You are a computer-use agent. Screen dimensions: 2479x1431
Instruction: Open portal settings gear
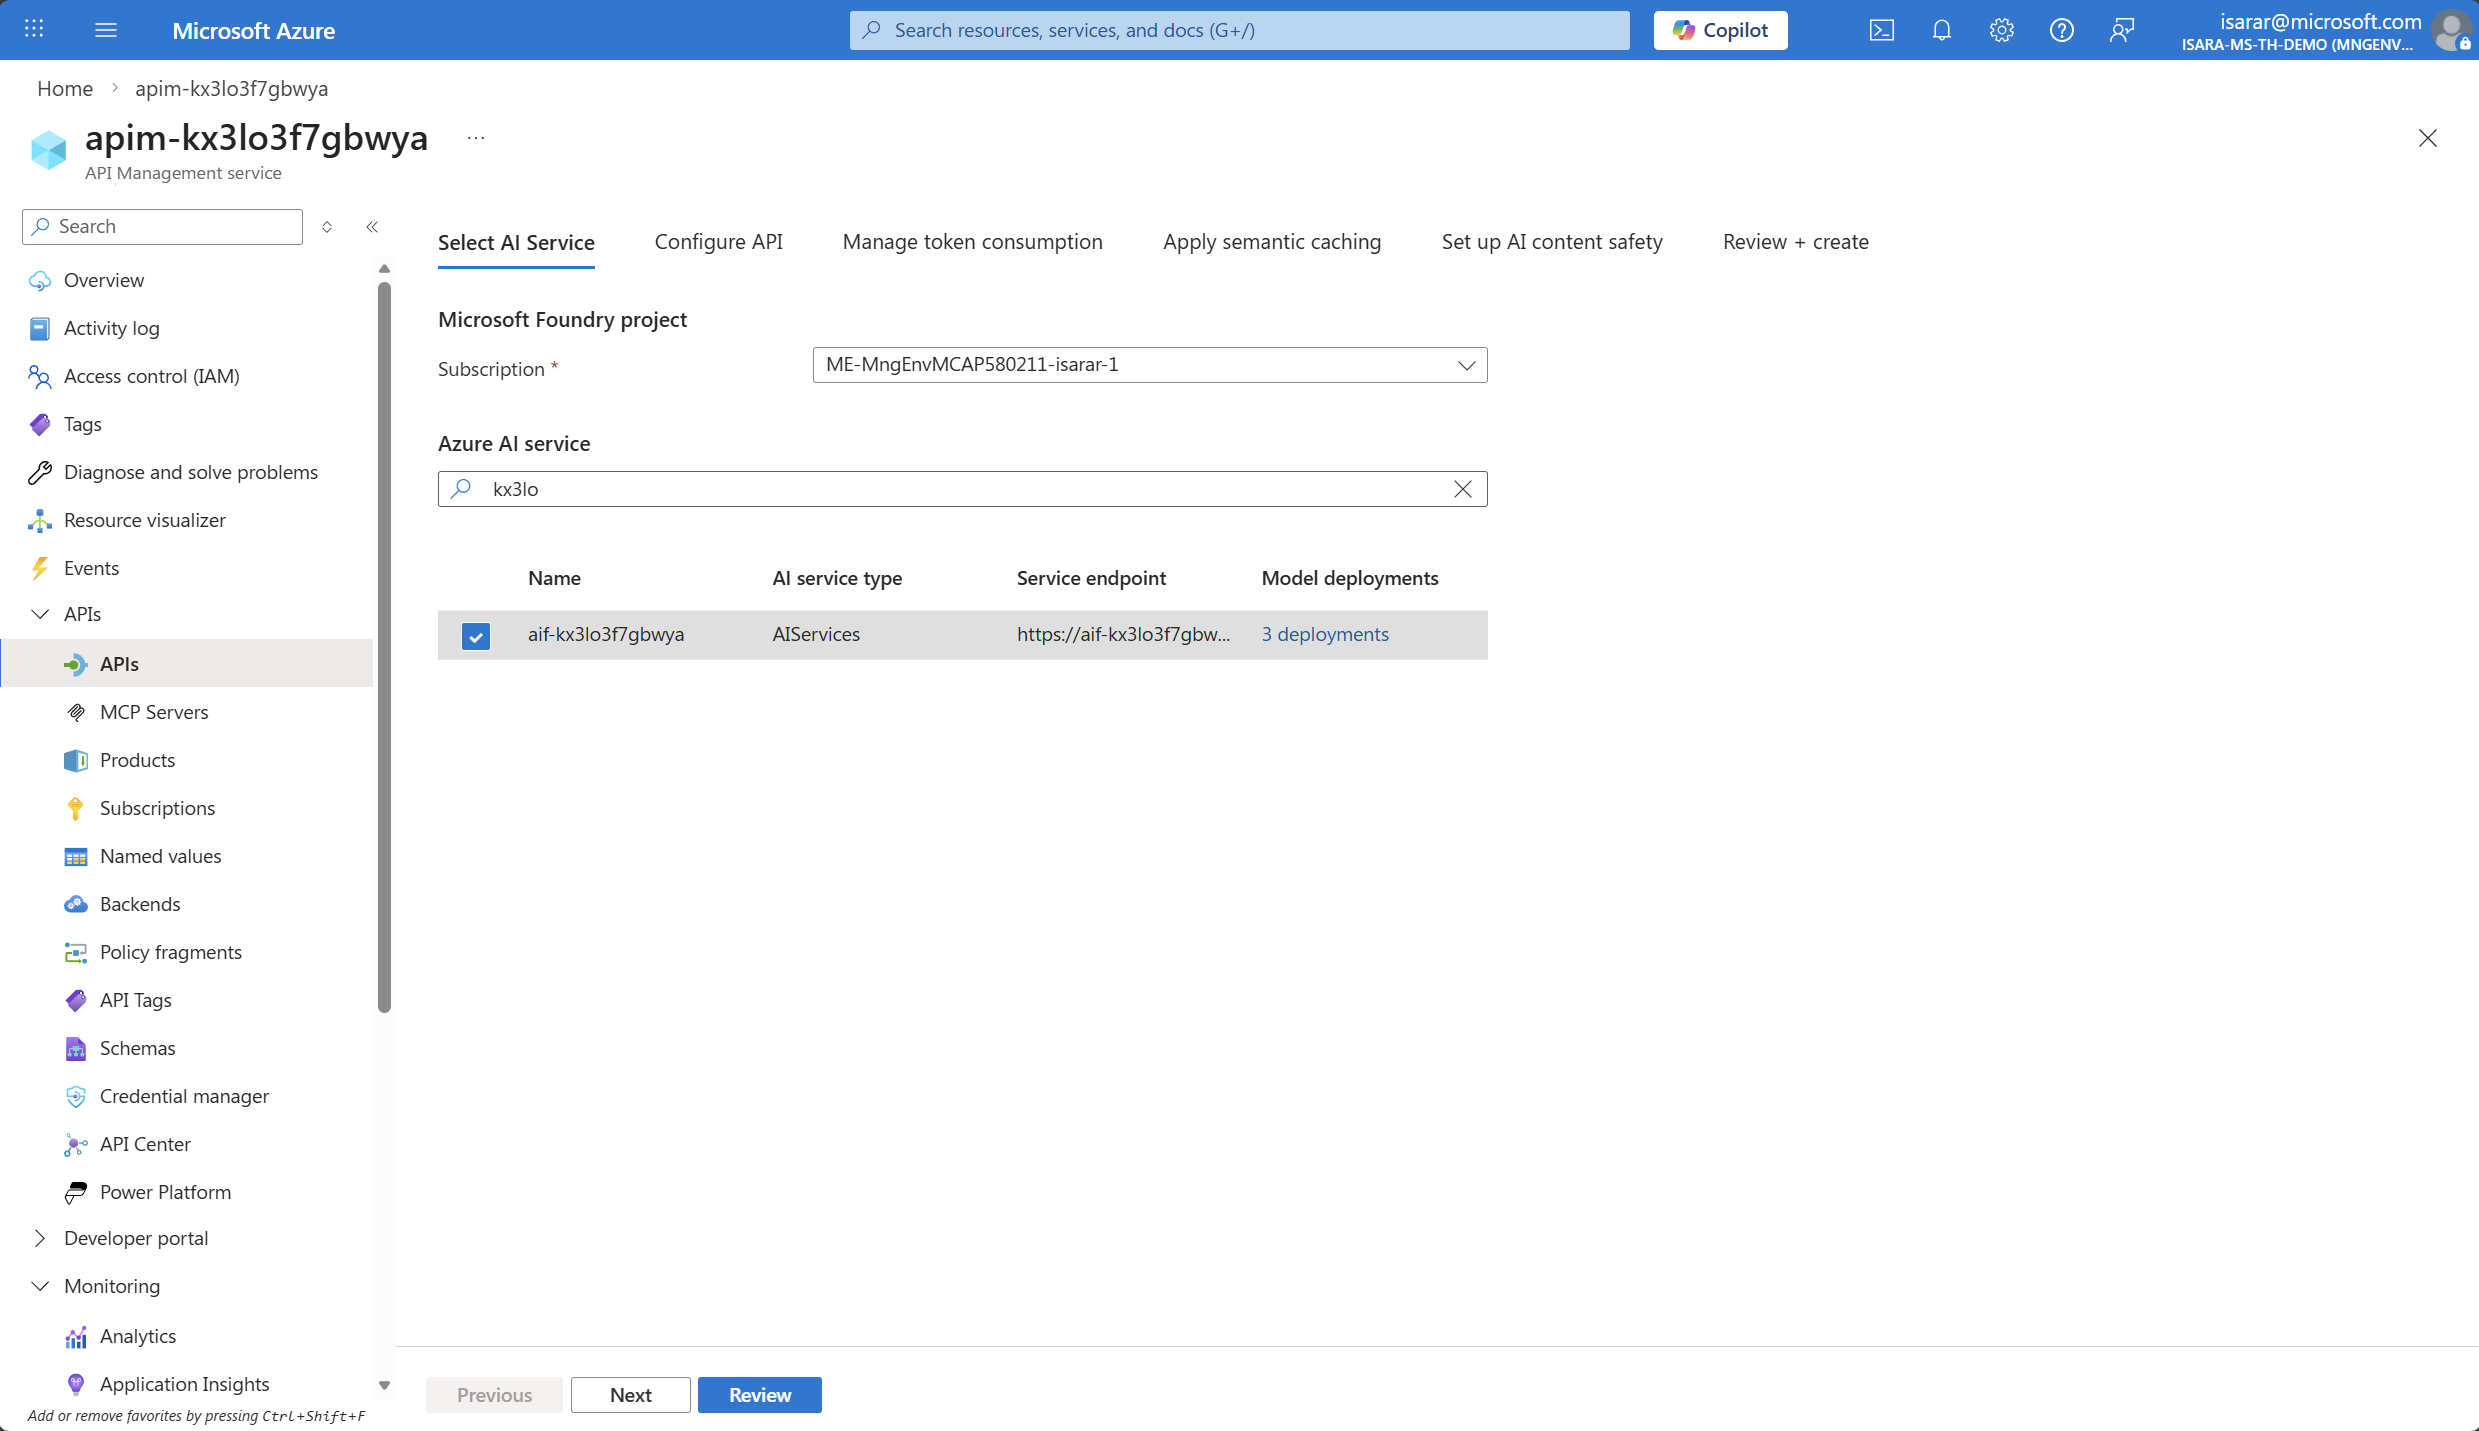[2001, 30]
